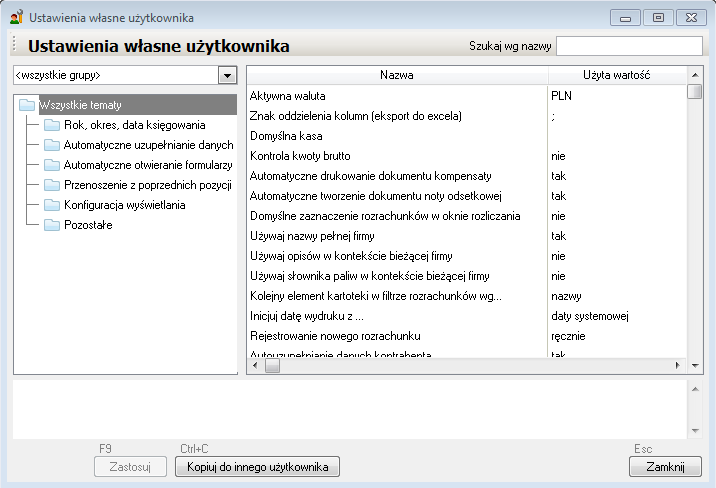Select Automatyczne otwieranie formularzy topic
The height and width of the screenshot is (488, 716).
tap(148, 165)
